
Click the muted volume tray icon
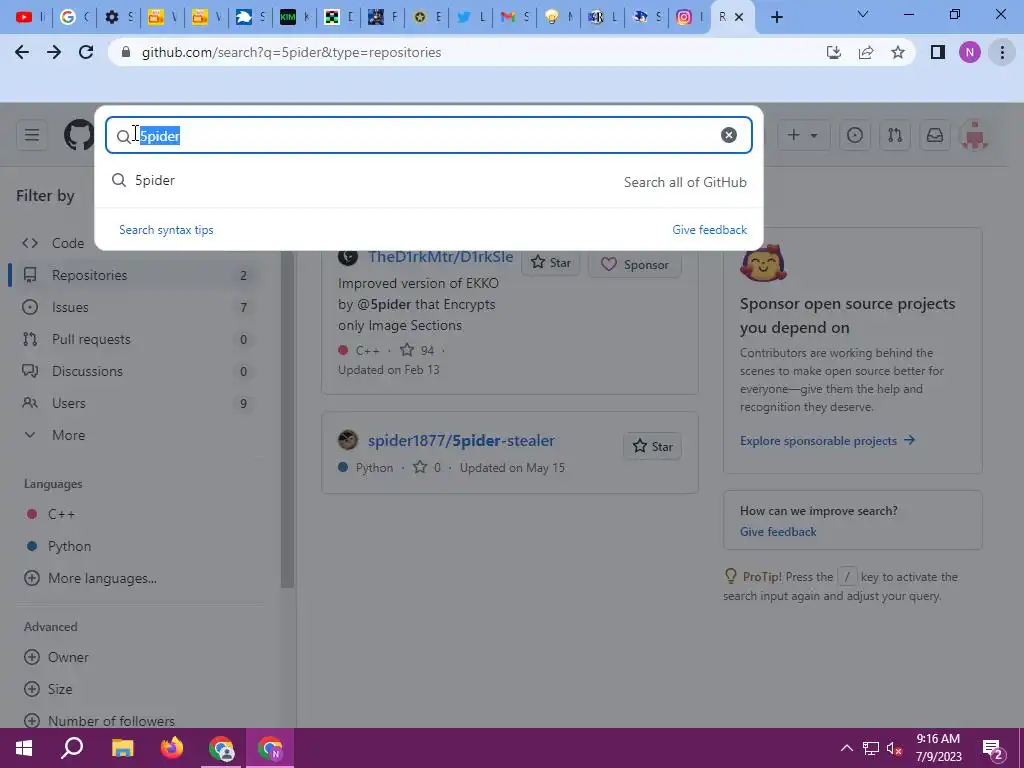tap(895, 748)
